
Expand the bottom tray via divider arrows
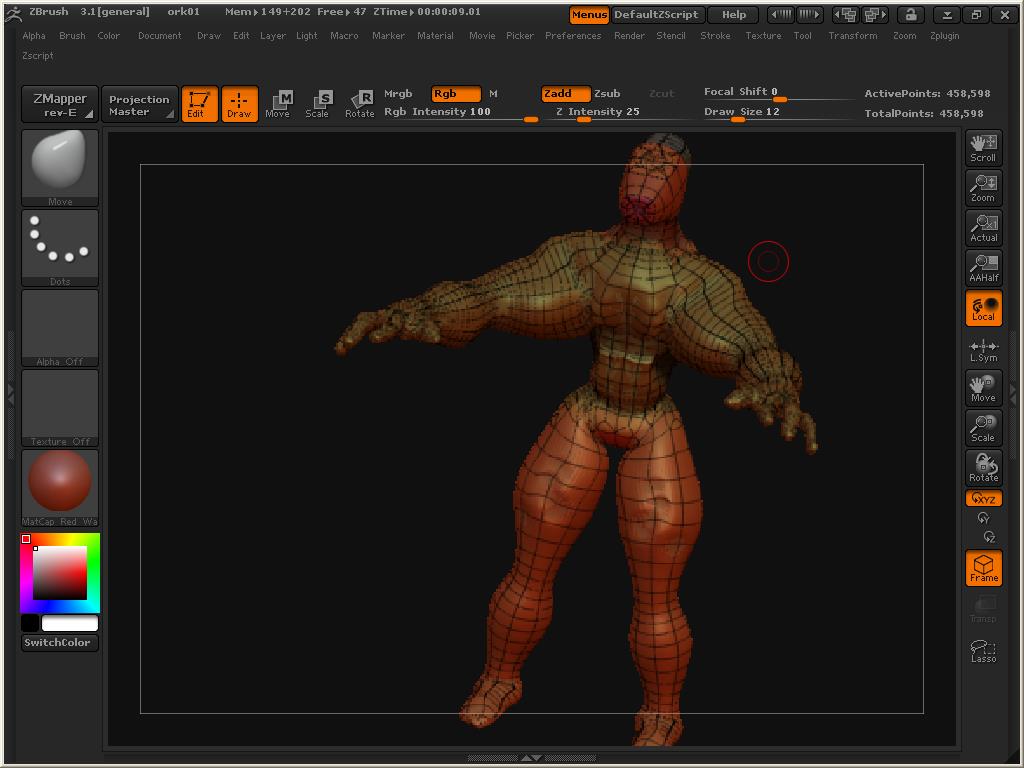pyautogui.click(x=531, y=758)
